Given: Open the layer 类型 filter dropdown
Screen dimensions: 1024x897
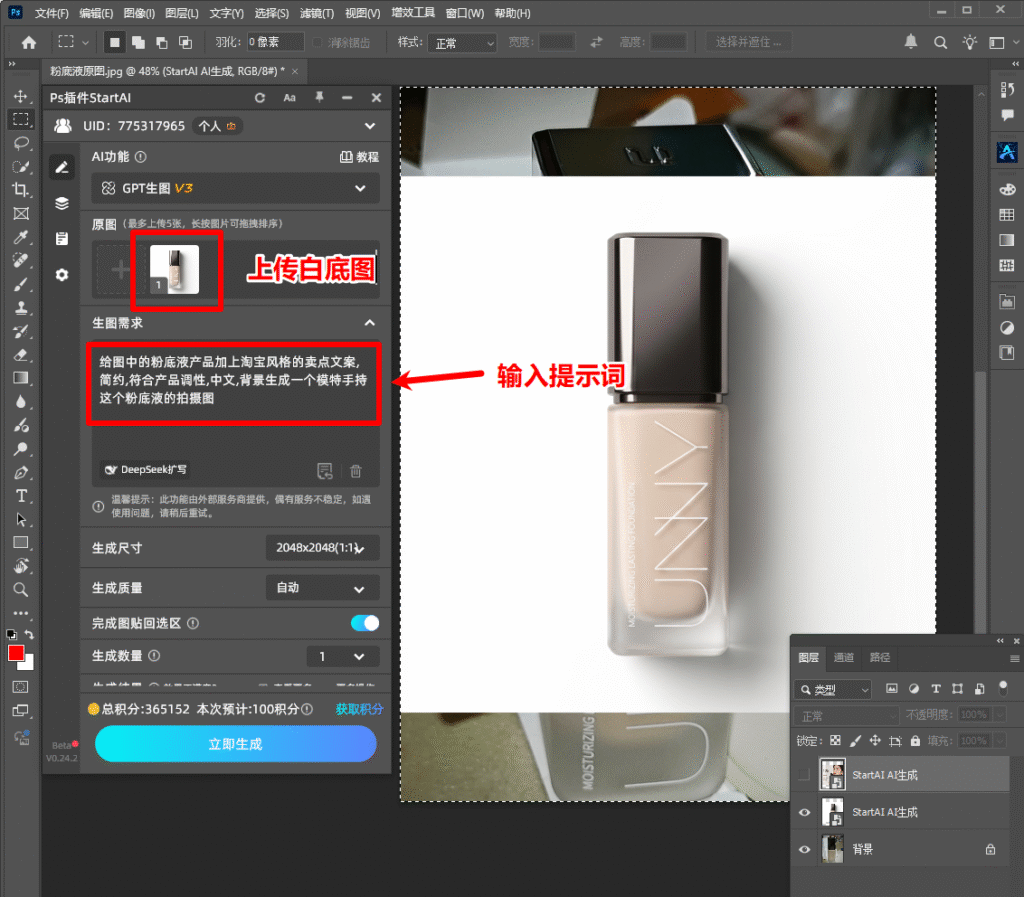Looking at the screenshot, I should tap(833, 689).
